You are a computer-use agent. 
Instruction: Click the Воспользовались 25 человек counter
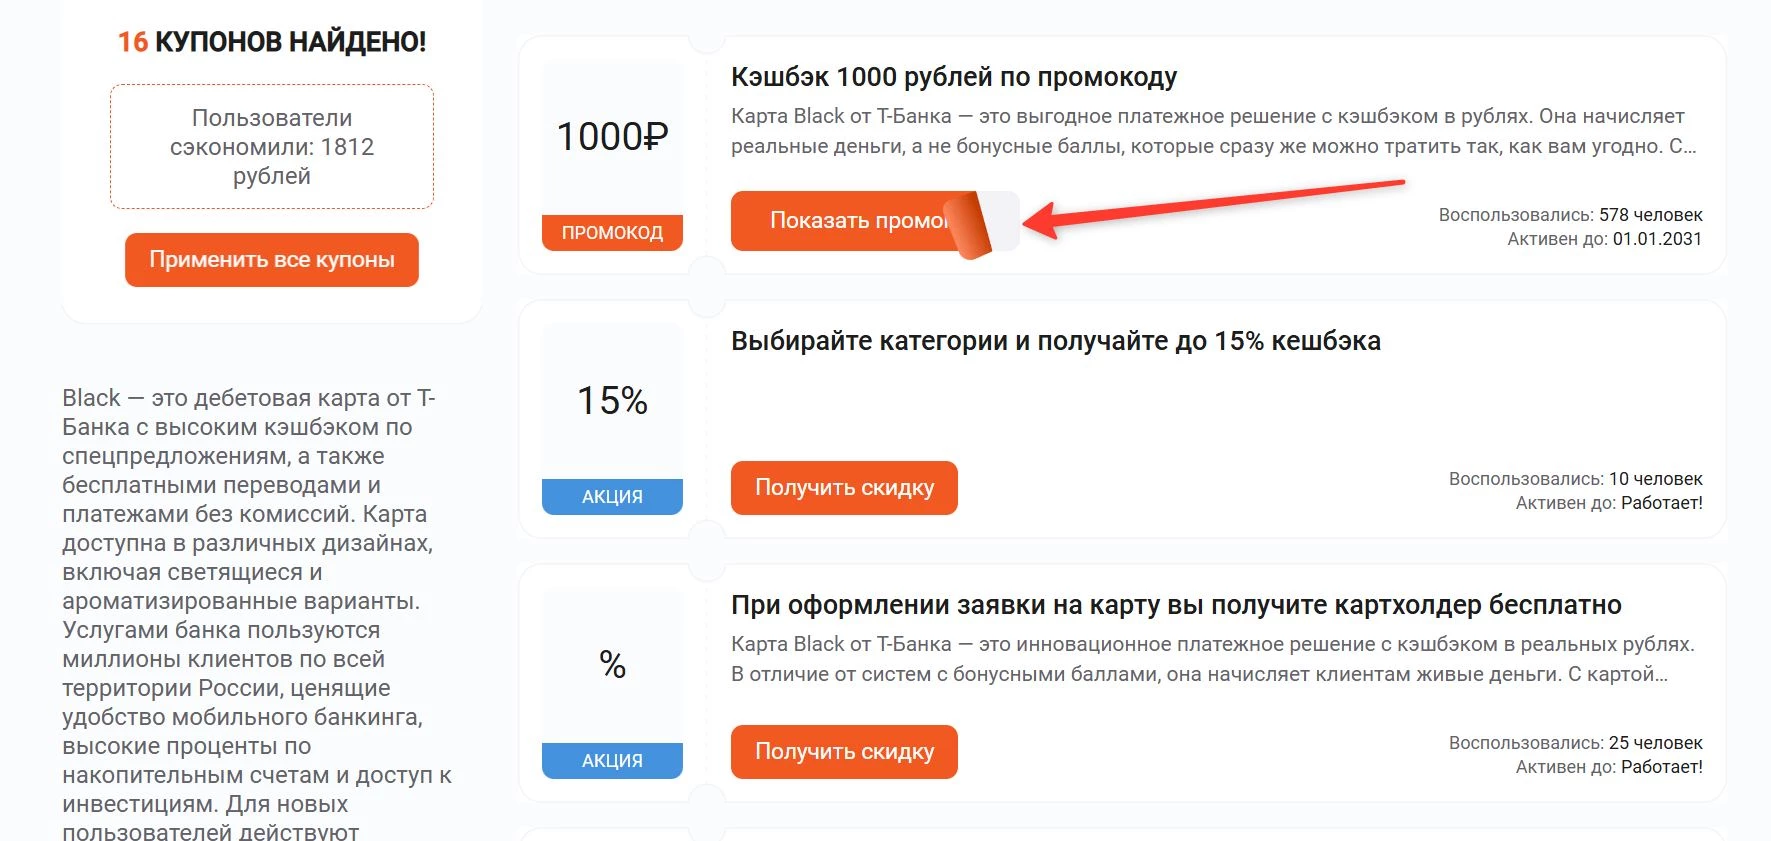pyautogui.click(x=1575, y=743)
